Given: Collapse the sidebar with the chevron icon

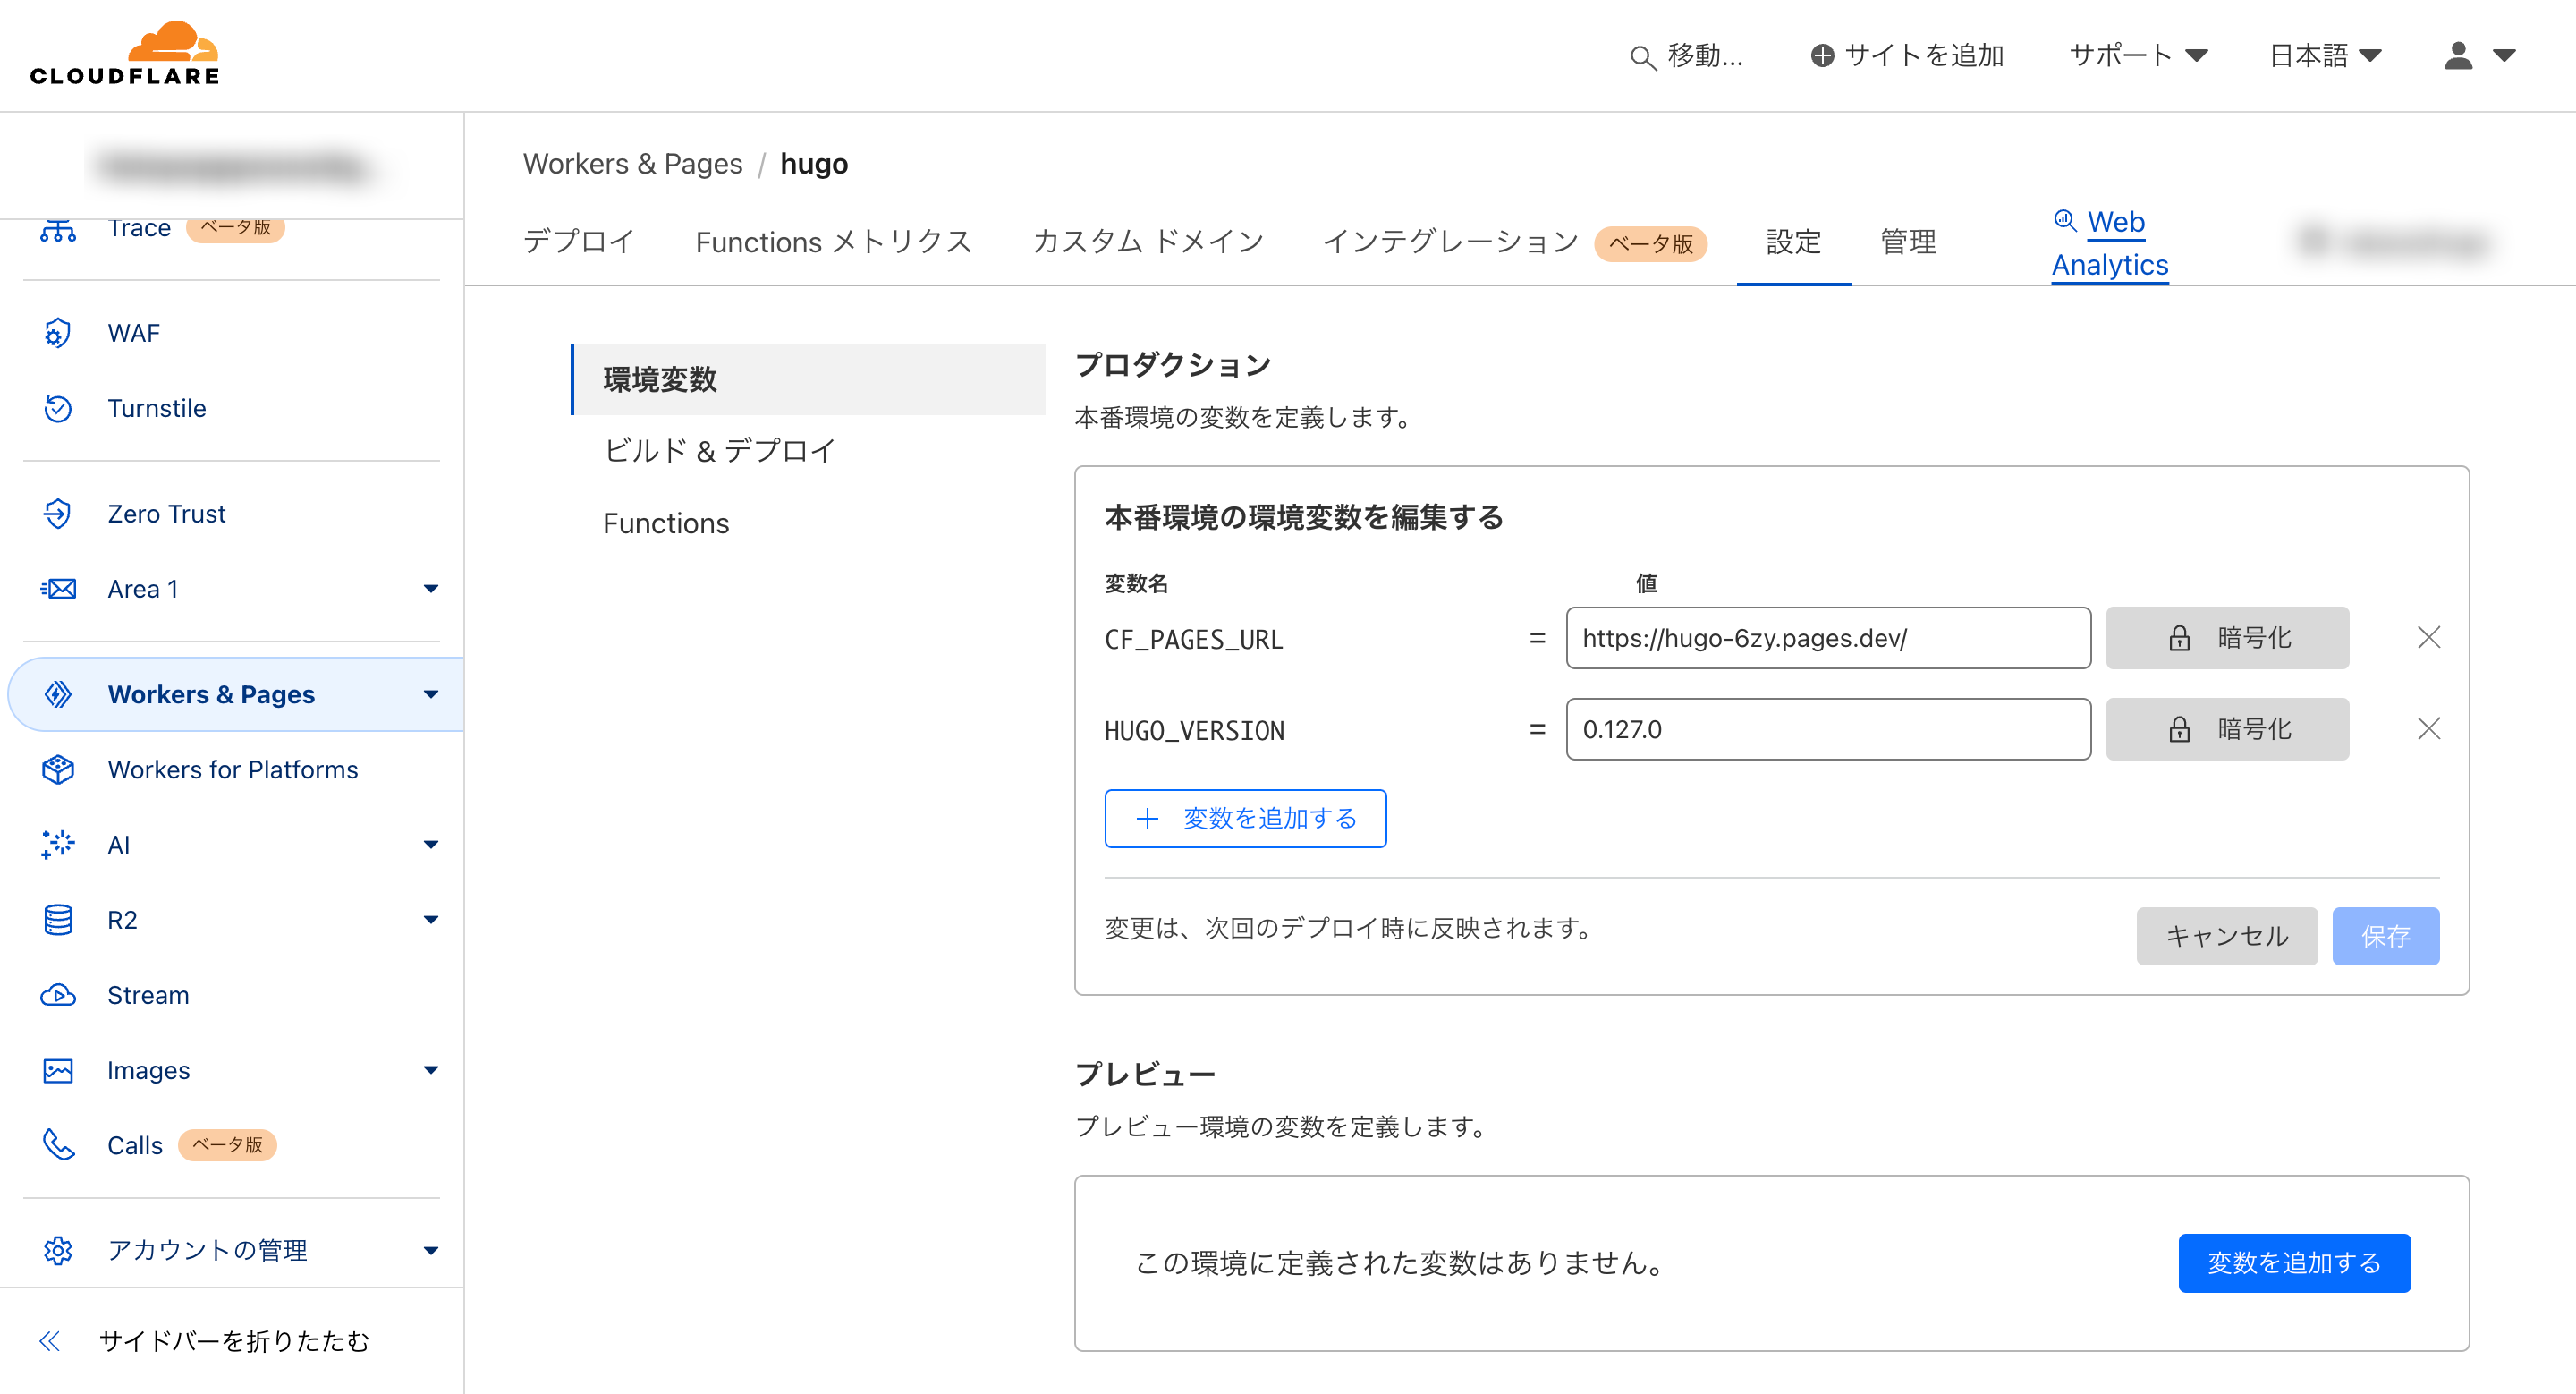Looking at the screenshot, I should 48,1340.
